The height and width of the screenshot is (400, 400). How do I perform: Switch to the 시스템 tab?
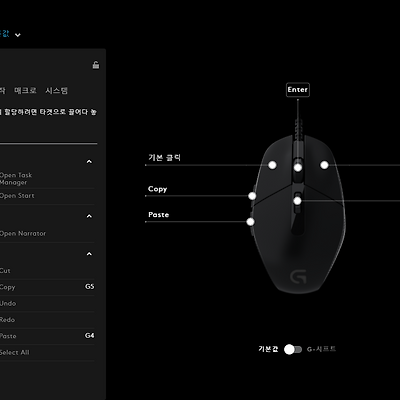(x=57, y=91)
